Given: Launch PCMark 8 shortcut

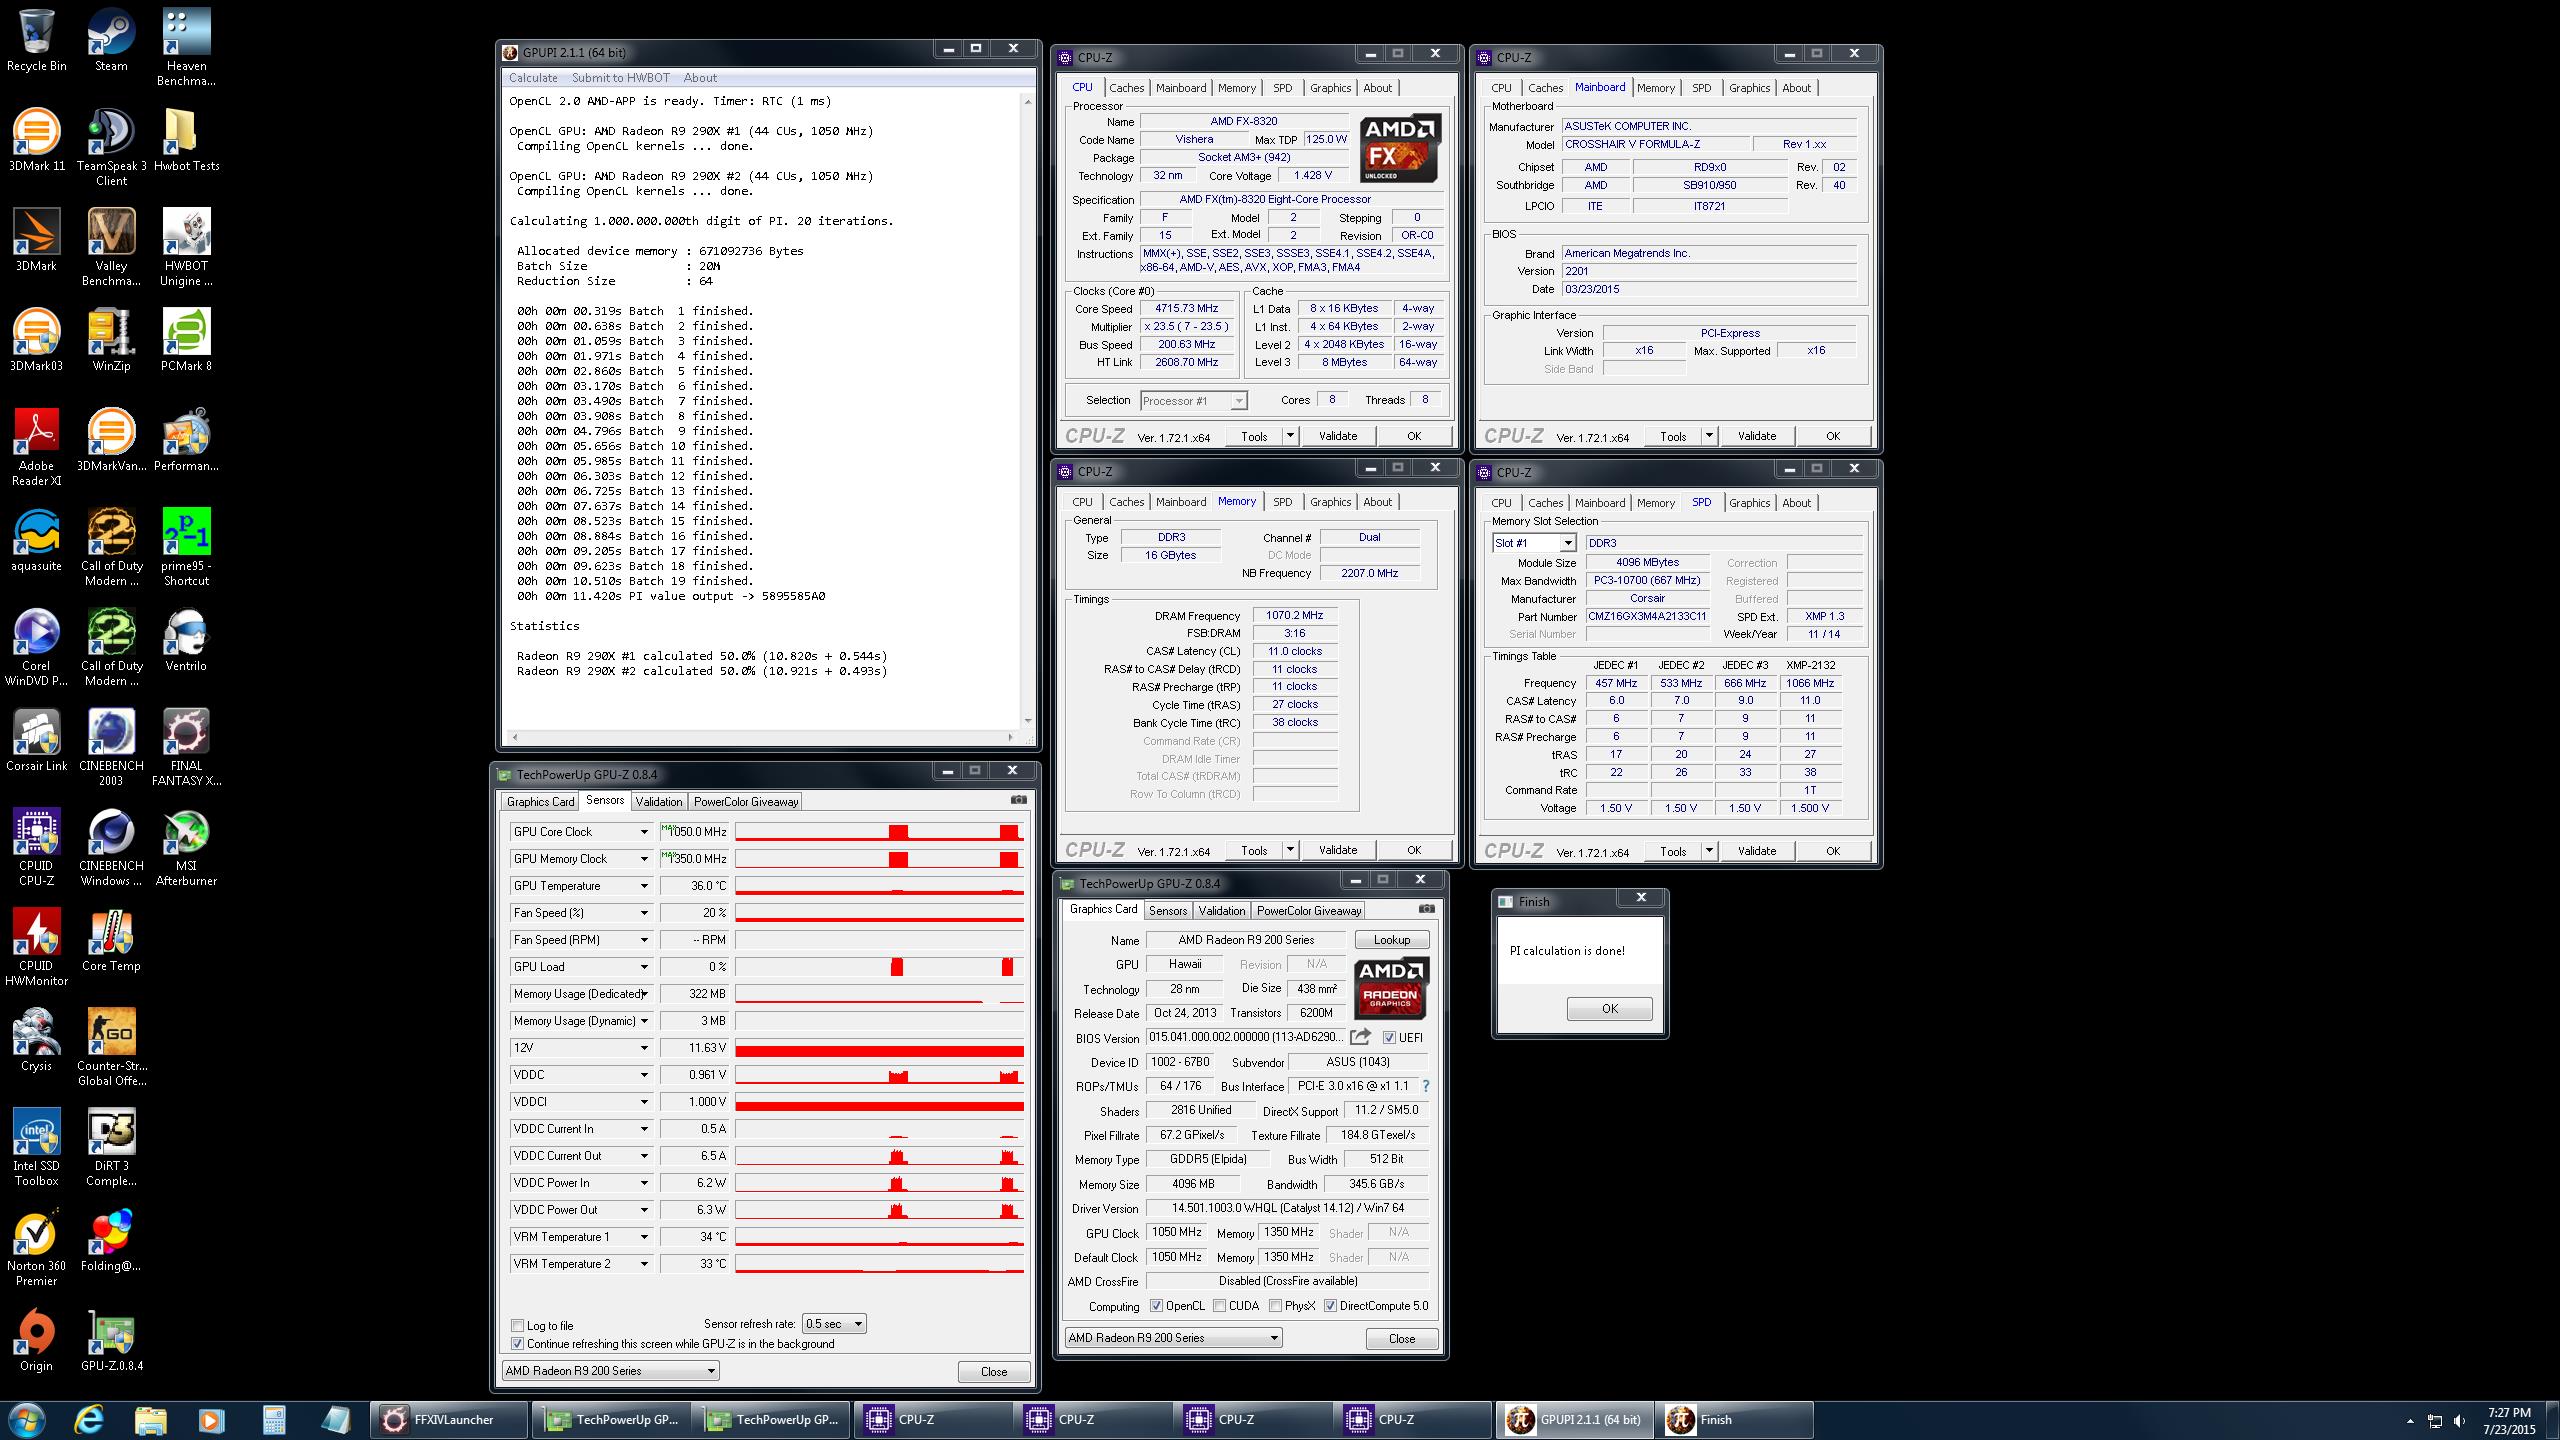Looking at the screenshot, I should (186, 340).
